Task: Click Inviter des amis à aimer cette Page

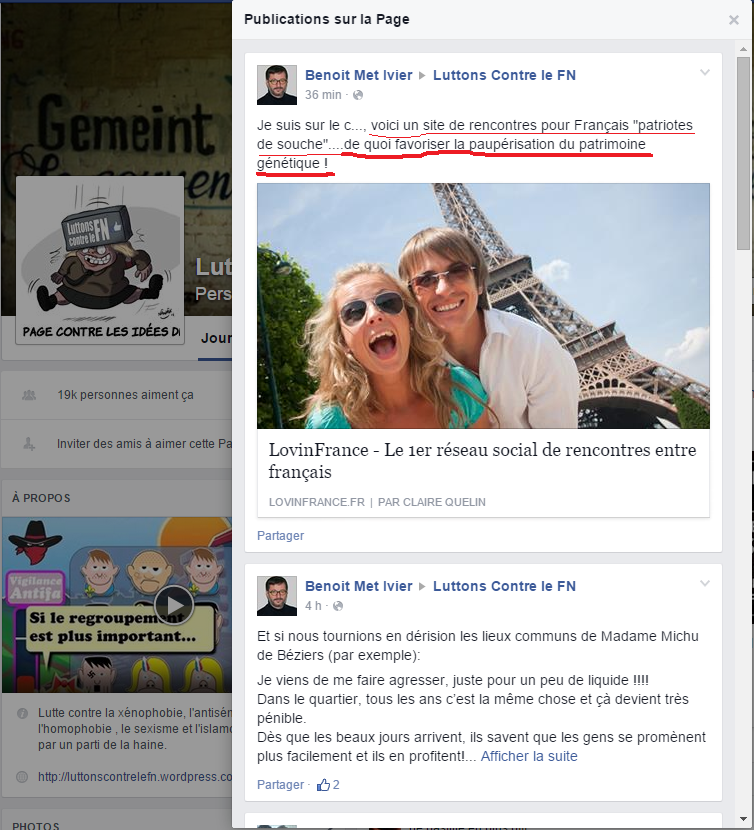Action: point(144,444)
